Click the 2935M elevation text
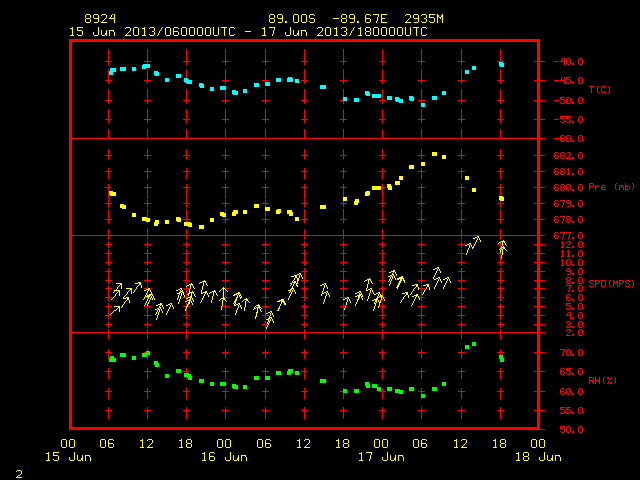This screenshot has height=480, width=640. coord(424,19)
